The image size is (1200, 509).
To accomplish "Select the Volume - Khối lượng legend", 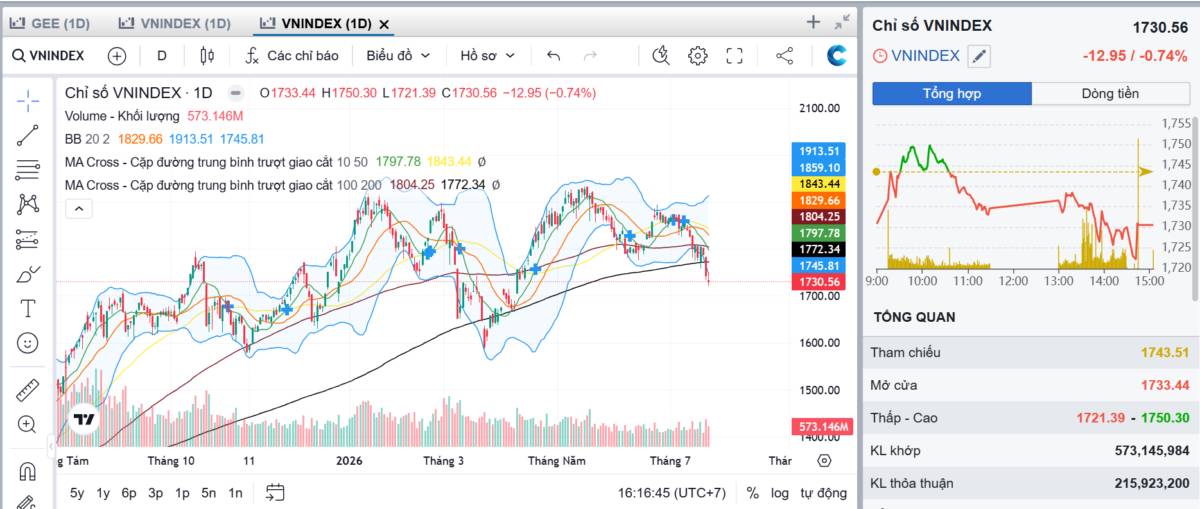I will [x=123, y=116].
